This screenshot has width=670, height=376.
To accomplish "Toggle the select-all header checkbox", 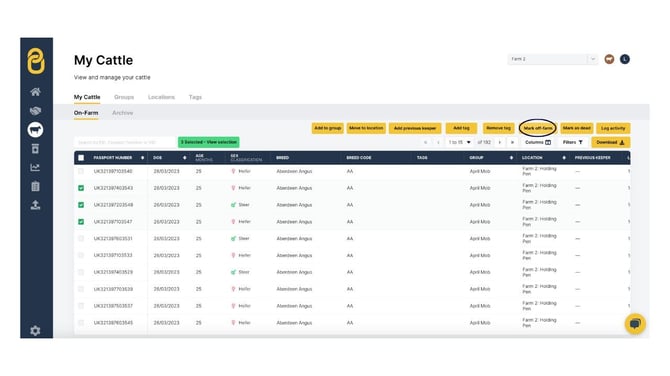I will pos(81,158).
